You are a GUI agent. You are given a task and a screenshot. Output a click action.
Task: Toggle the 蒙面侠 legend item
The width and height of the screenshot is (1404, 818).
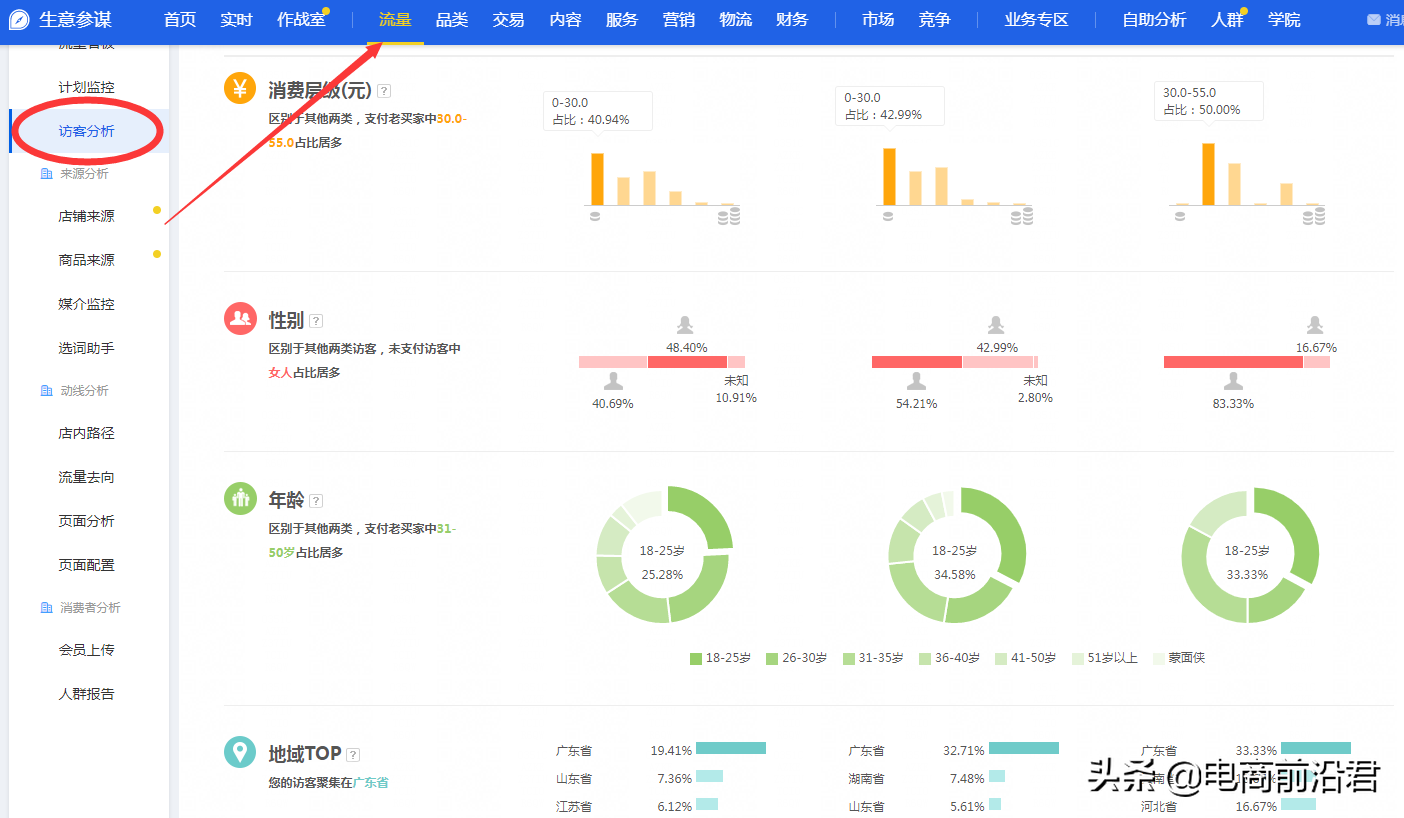(1179, 658)
